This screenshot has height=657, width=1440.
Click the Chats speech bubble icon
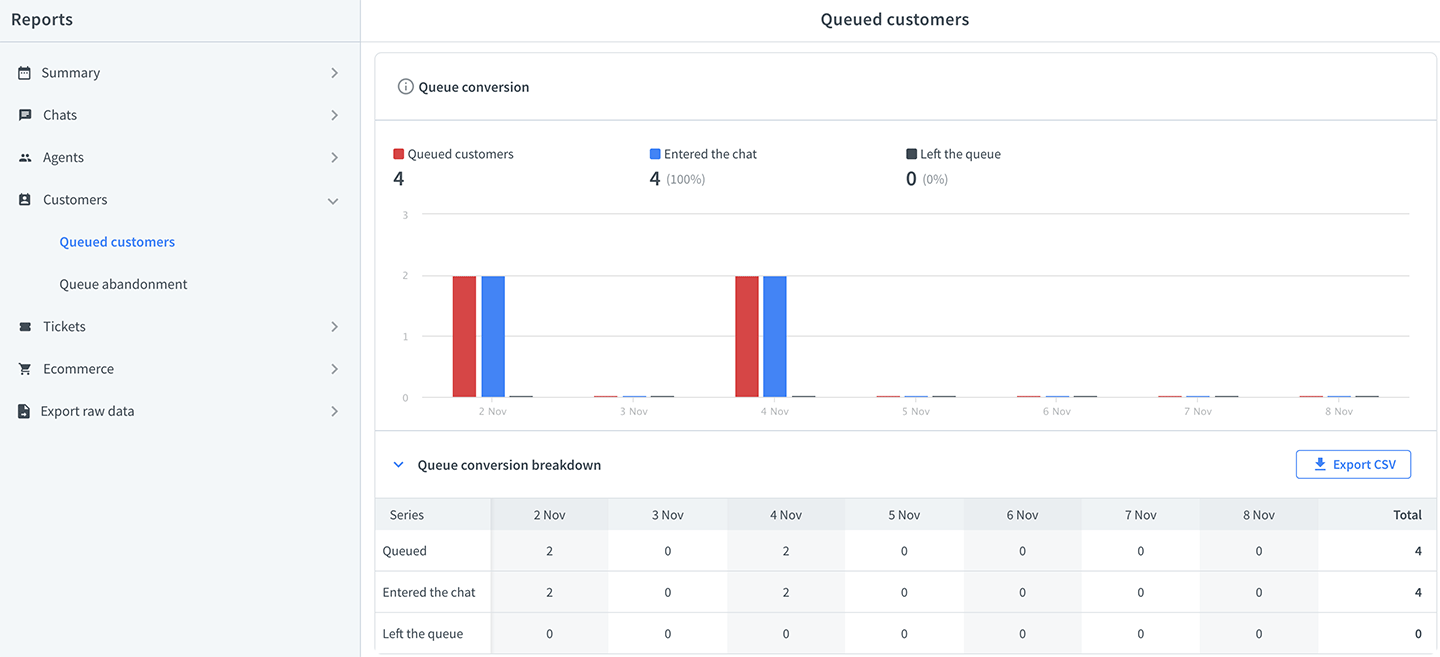pos(25,115)
